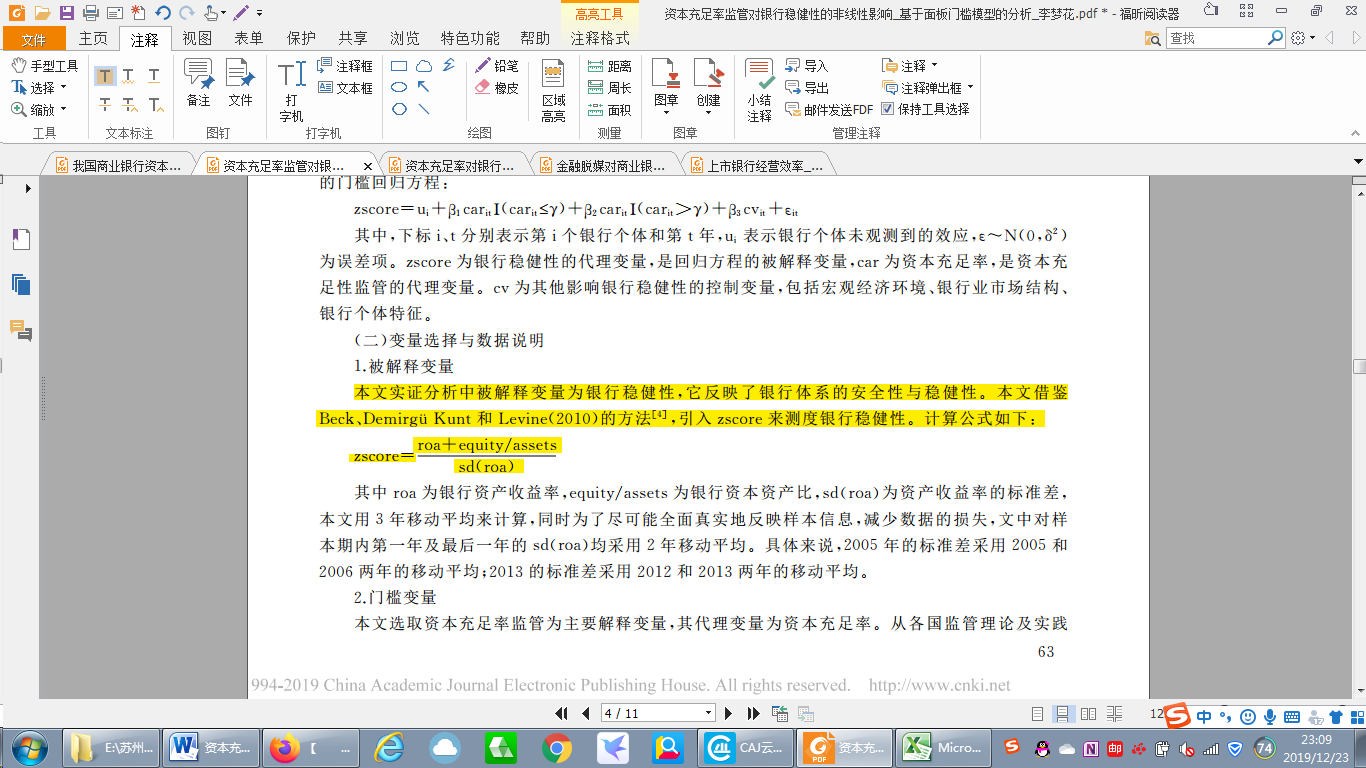Image resolution: width=1366 pixels, height=768 pixels.
Task: Export comments with 导出
Action: (806, 88)
